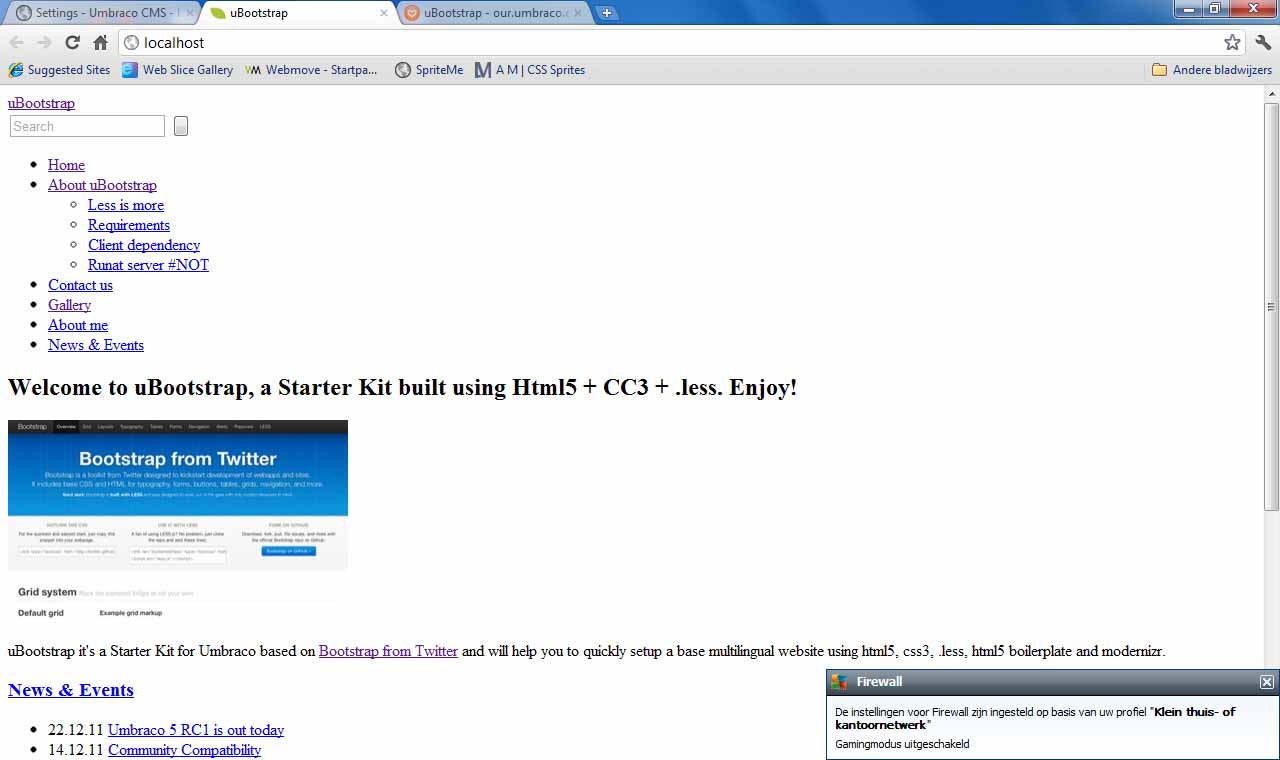Viewport: 1280px width, 760px height.
Task: Click the browser forward arrow
Action: pos(44,42)
